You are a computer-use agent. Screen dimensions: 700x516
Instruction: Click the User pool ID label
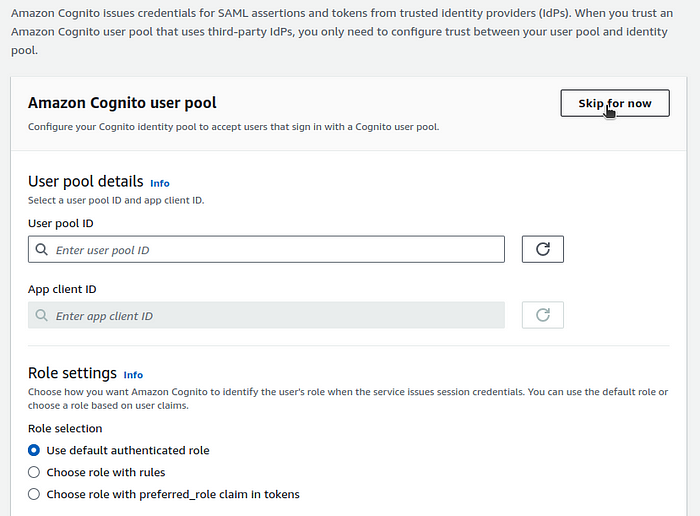coord(61,223)
